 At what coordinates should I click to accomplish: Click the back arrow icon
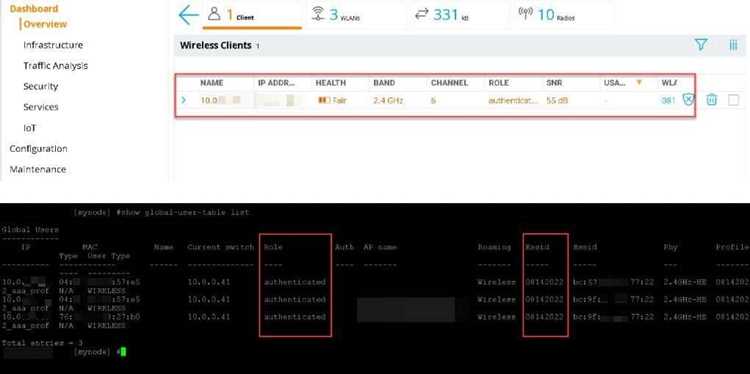188,15
